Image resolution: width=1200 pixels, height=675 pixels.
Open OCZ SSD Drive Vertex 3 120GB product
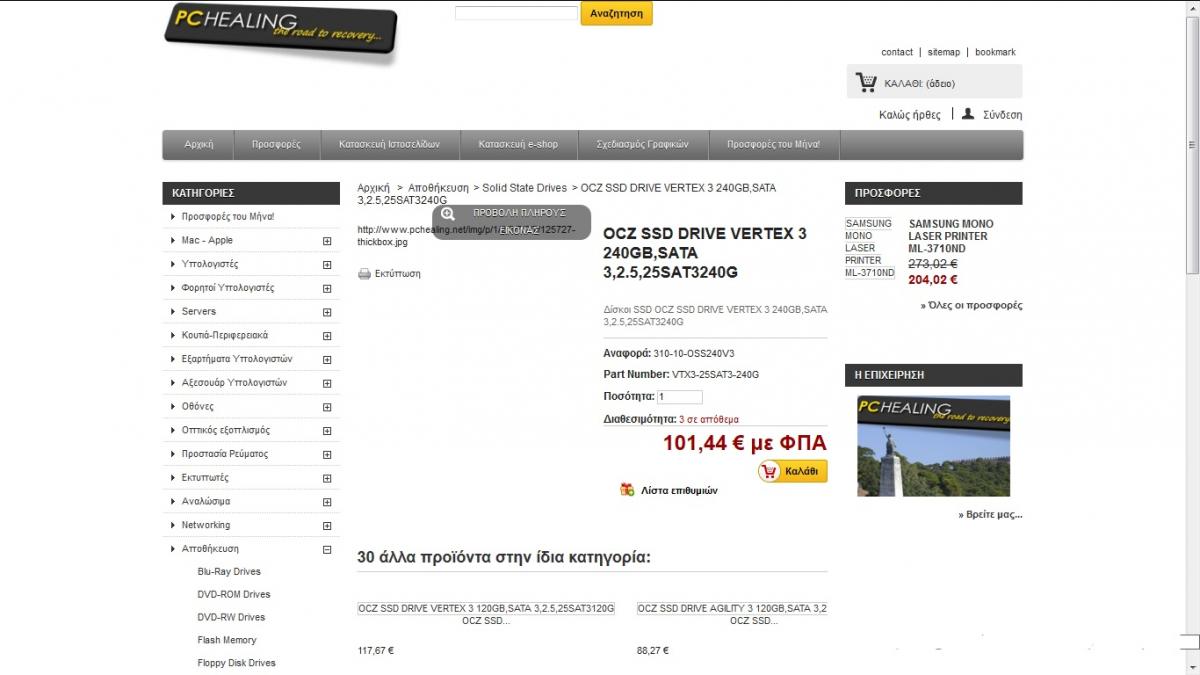486,608
